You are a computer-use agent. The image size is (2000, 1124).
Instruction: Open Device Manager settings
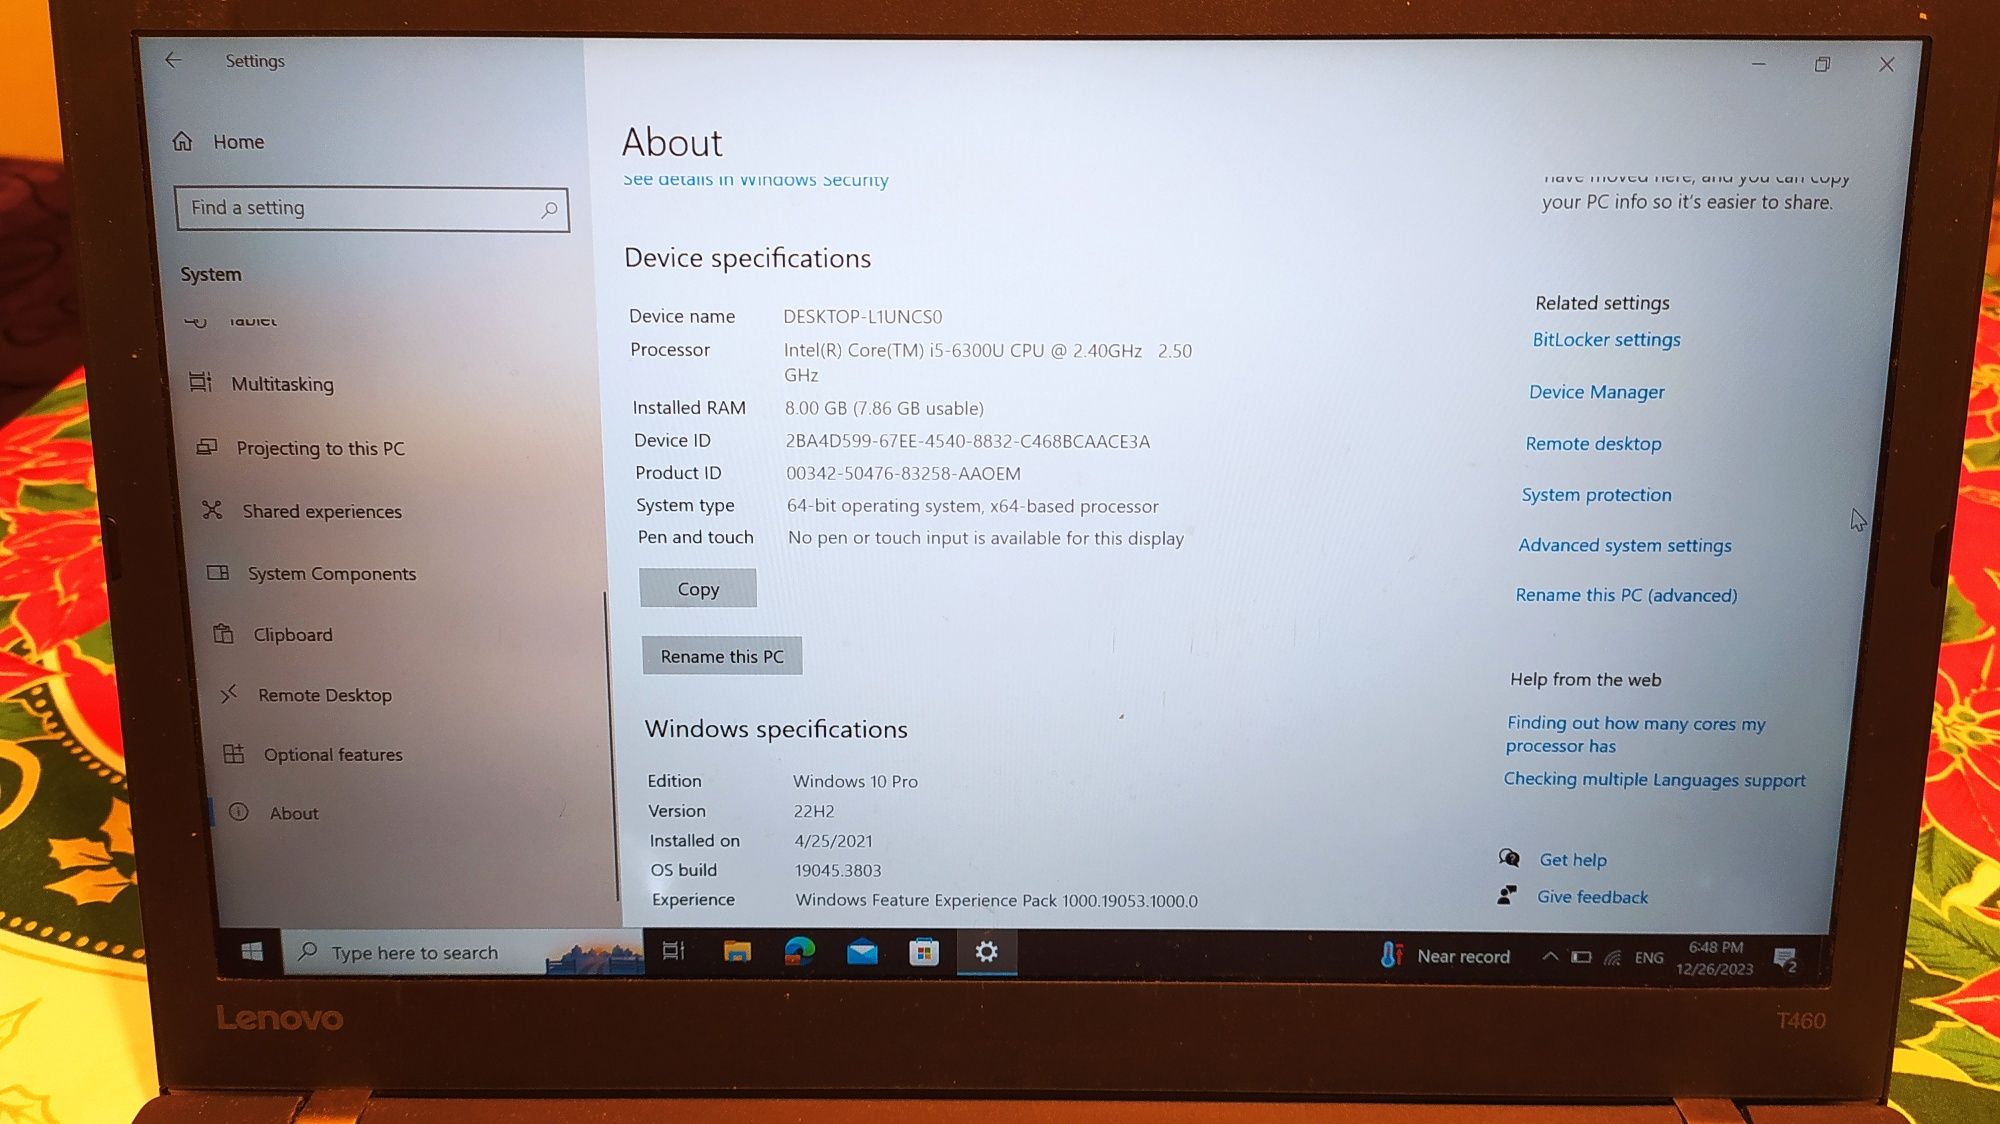[1596, 392]
